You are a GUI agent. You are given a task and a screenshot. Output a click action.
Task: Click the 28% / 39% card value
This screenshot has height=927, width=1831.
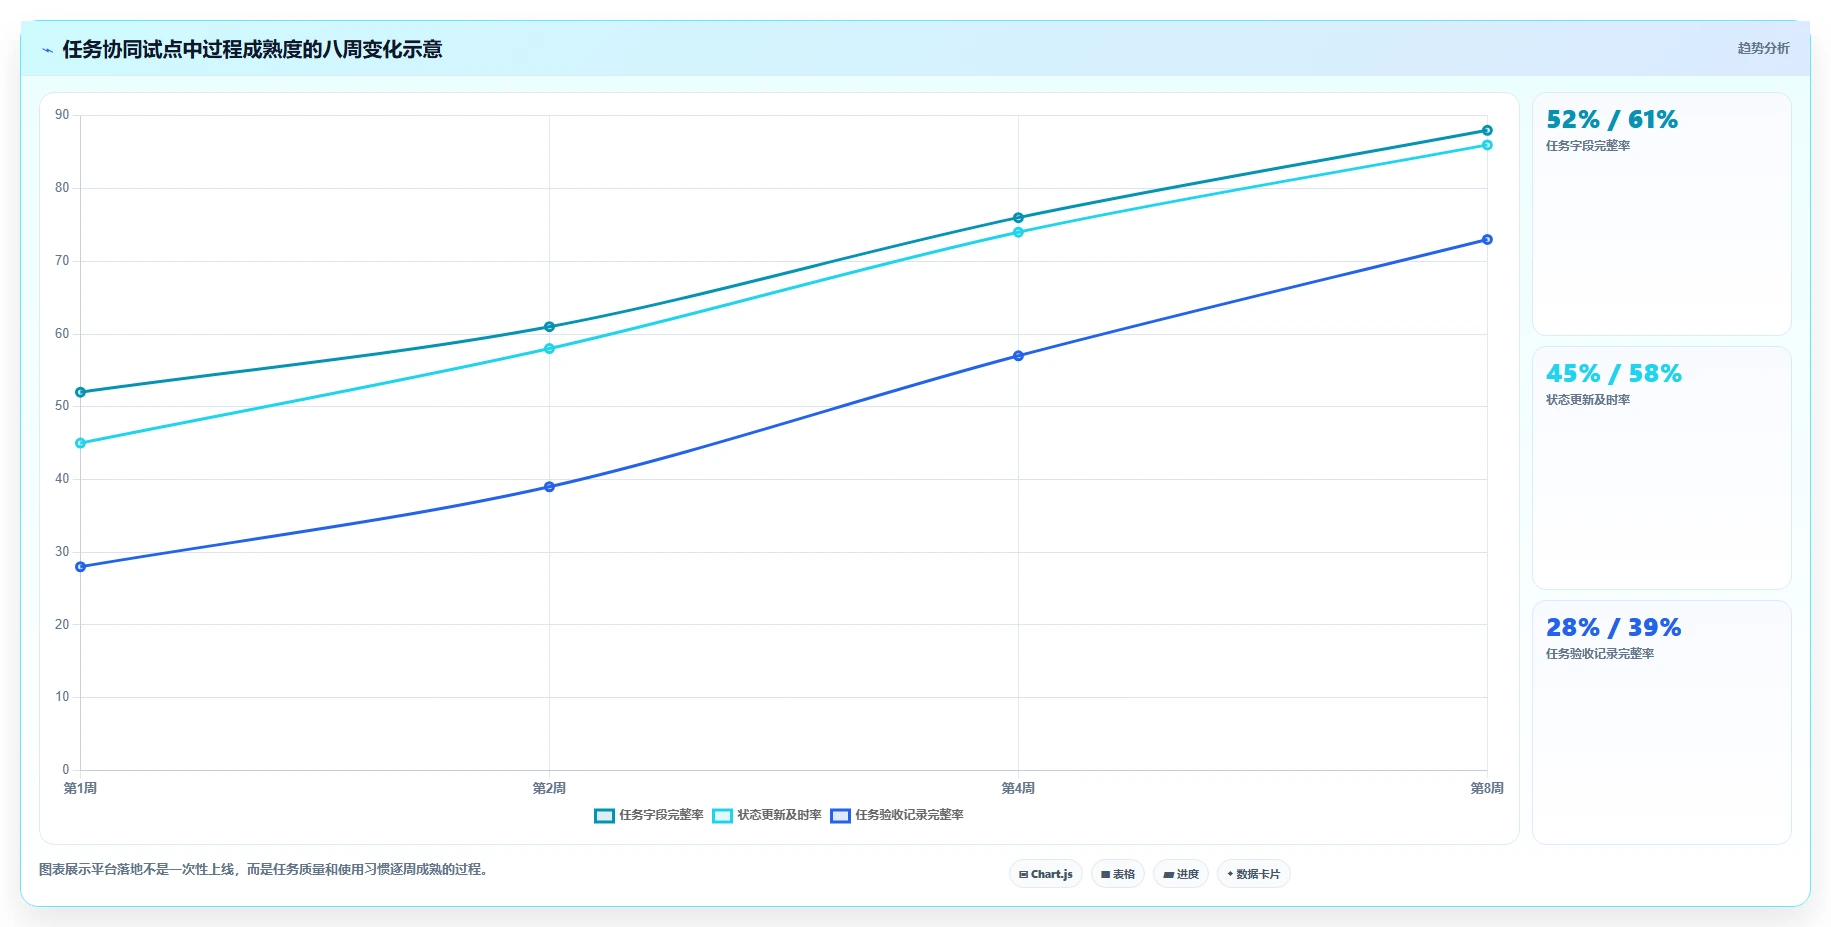[x=1613, y=628]
